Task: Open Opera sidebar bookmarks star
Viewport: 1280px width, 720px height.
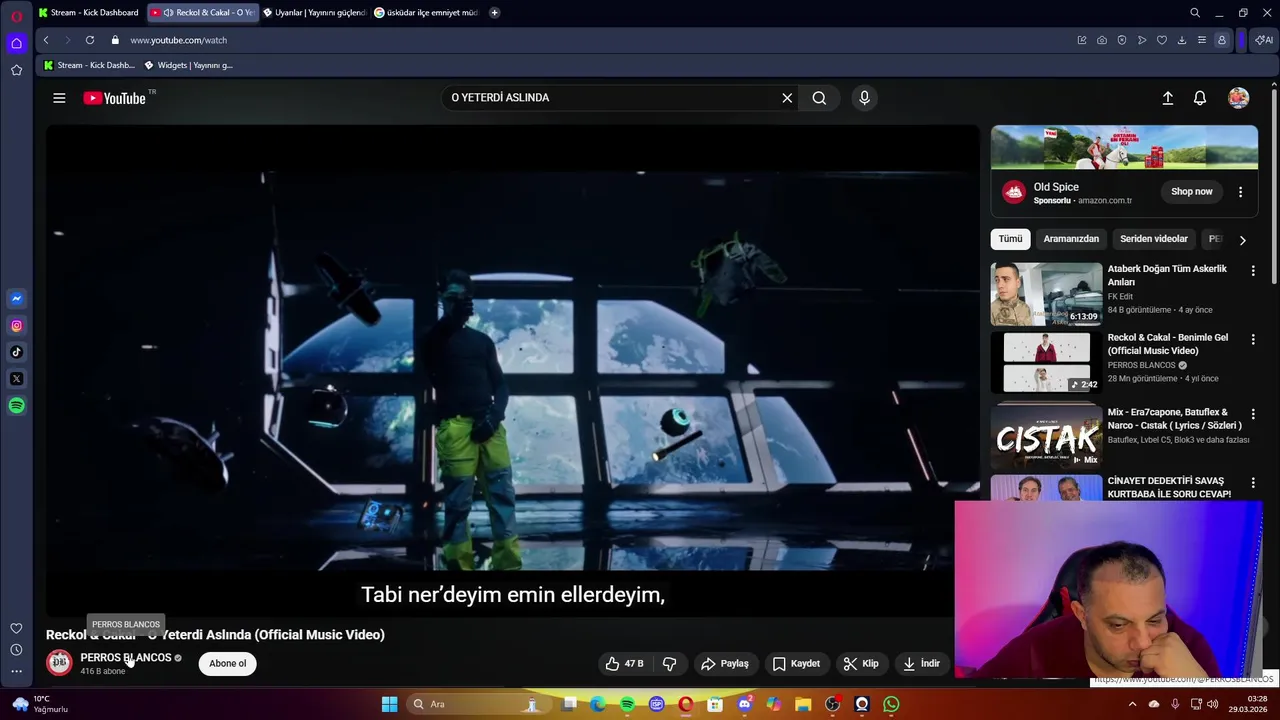Action: (x=16, y=70)
